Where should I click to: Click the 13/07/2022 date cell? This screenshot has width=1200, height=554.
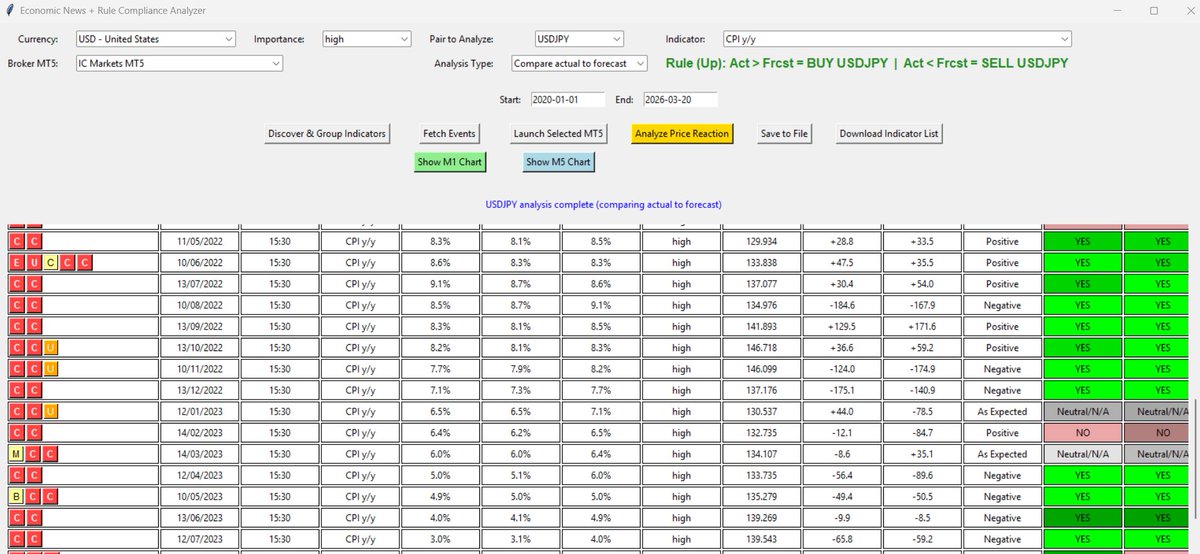[x=200, y=284]
